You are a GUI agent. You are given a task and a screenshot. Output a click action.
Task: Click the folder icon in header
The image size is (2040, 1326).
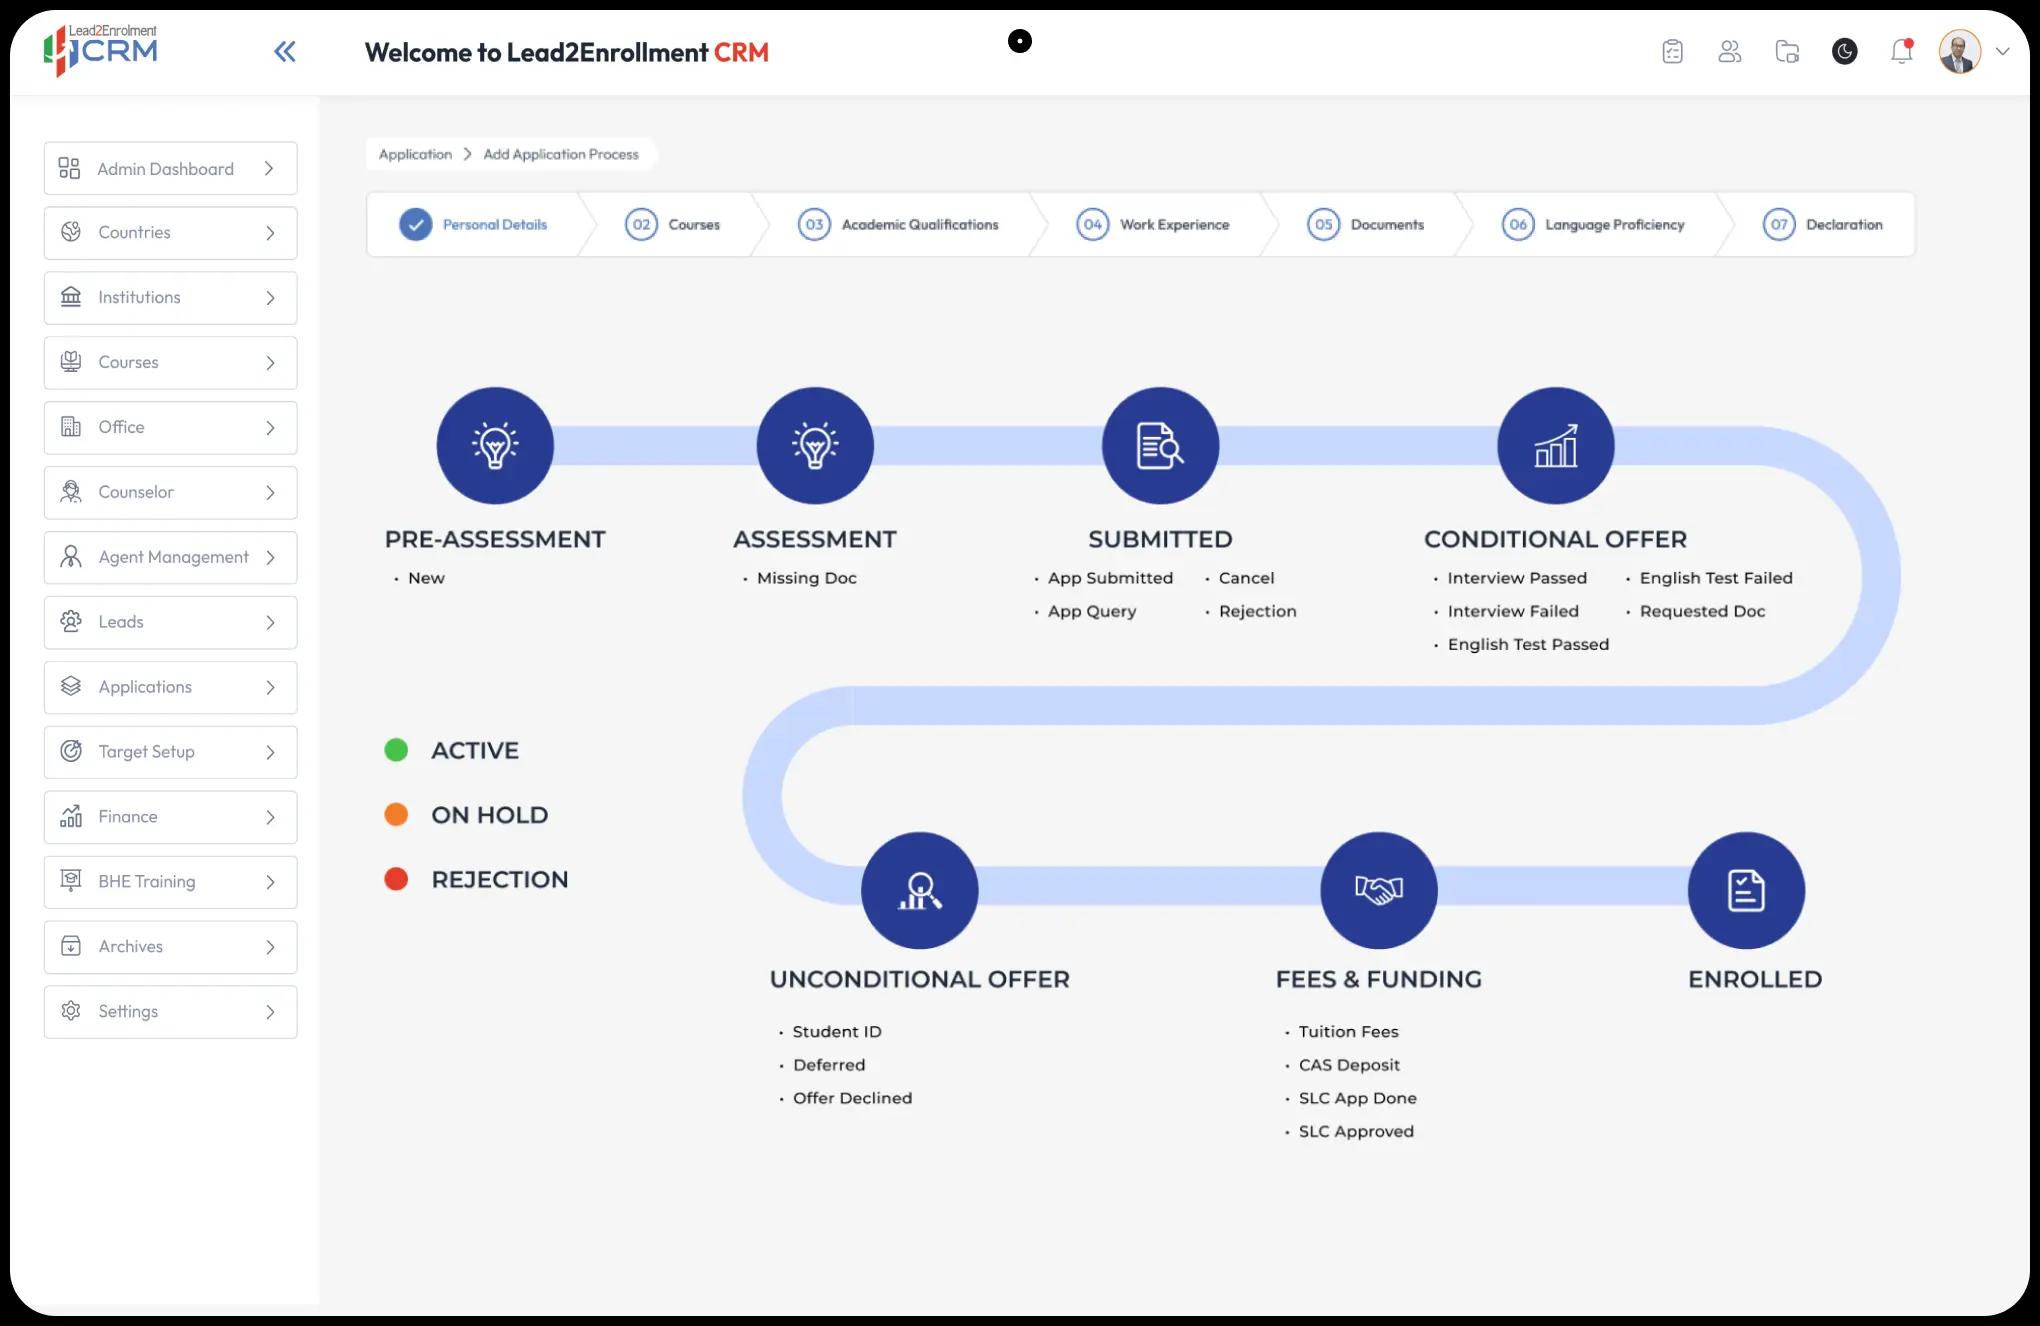[1787, 52]
